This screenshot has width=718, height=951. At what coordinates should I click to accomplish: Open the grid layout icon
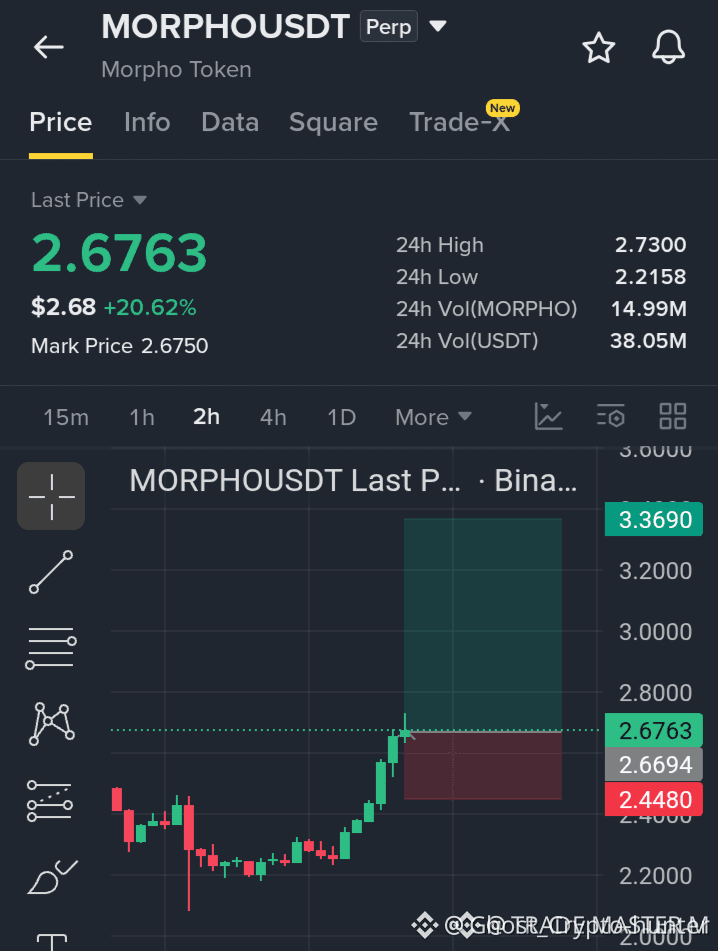[x=673, y=417]
